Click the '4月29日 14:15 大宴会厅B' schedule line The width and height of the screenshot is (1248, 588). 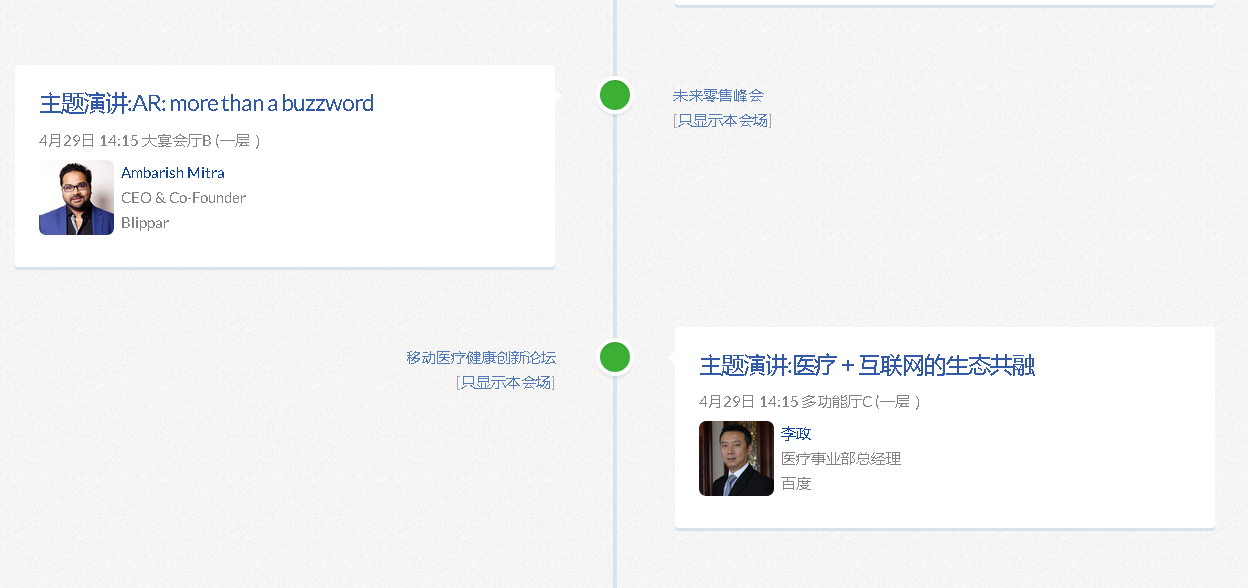pos(150,141)
